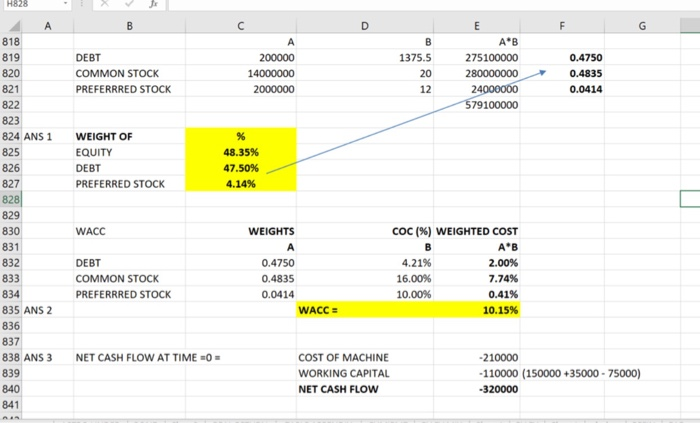700x423 pixels.
Task: Select row 840 header
Action: point(11,389)
